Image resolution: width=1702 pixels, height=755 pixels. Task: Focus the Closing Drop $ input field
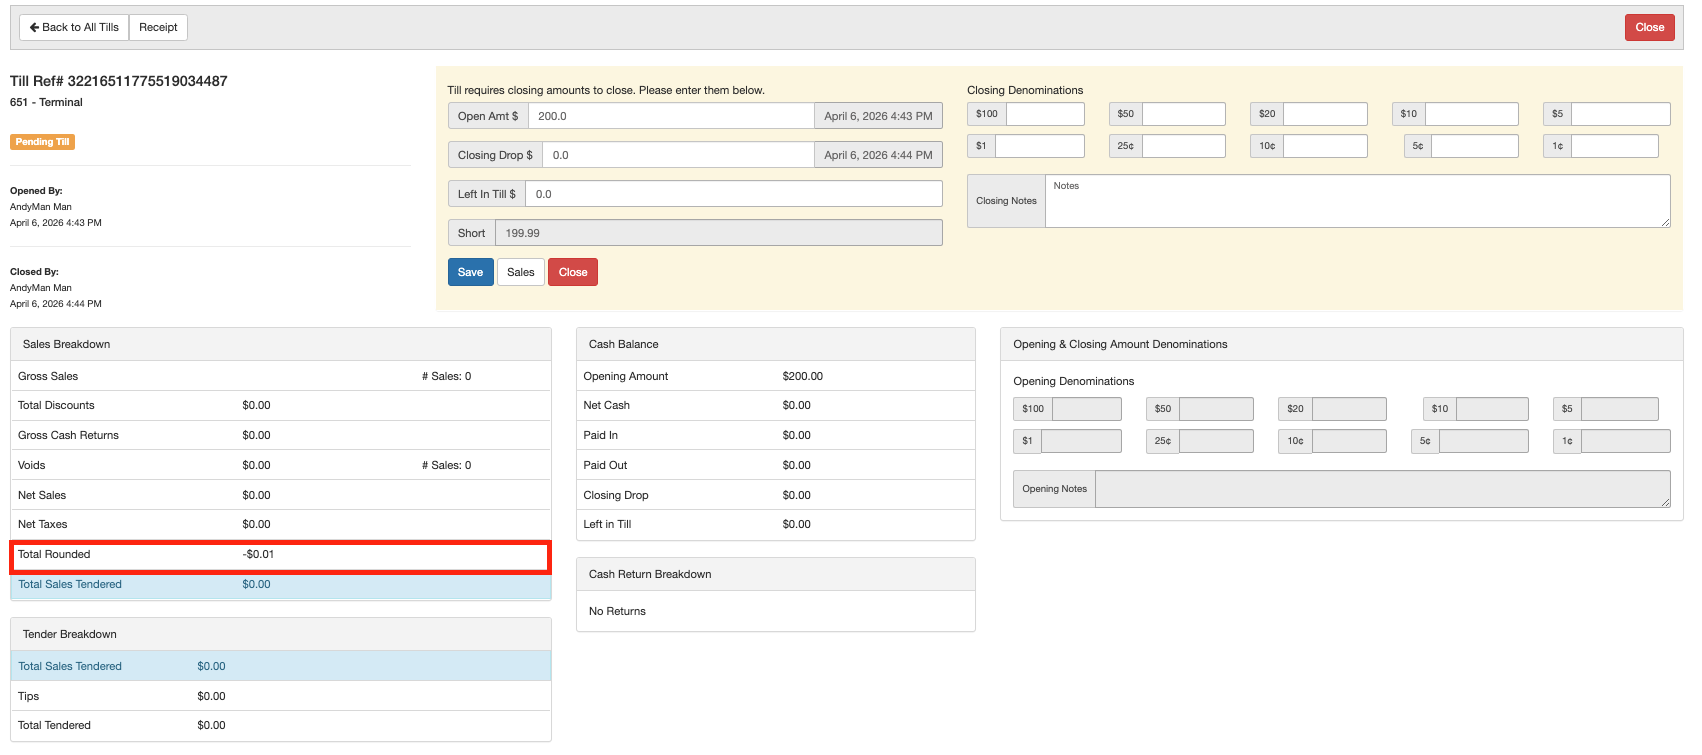coord(677,155)
